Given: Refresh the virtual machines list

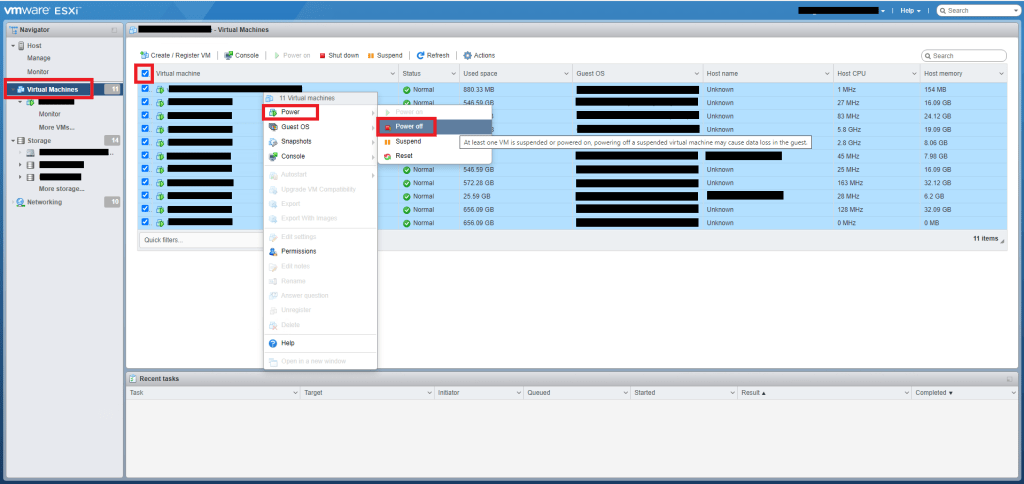Looking at the screenshot, I should 421,55.
